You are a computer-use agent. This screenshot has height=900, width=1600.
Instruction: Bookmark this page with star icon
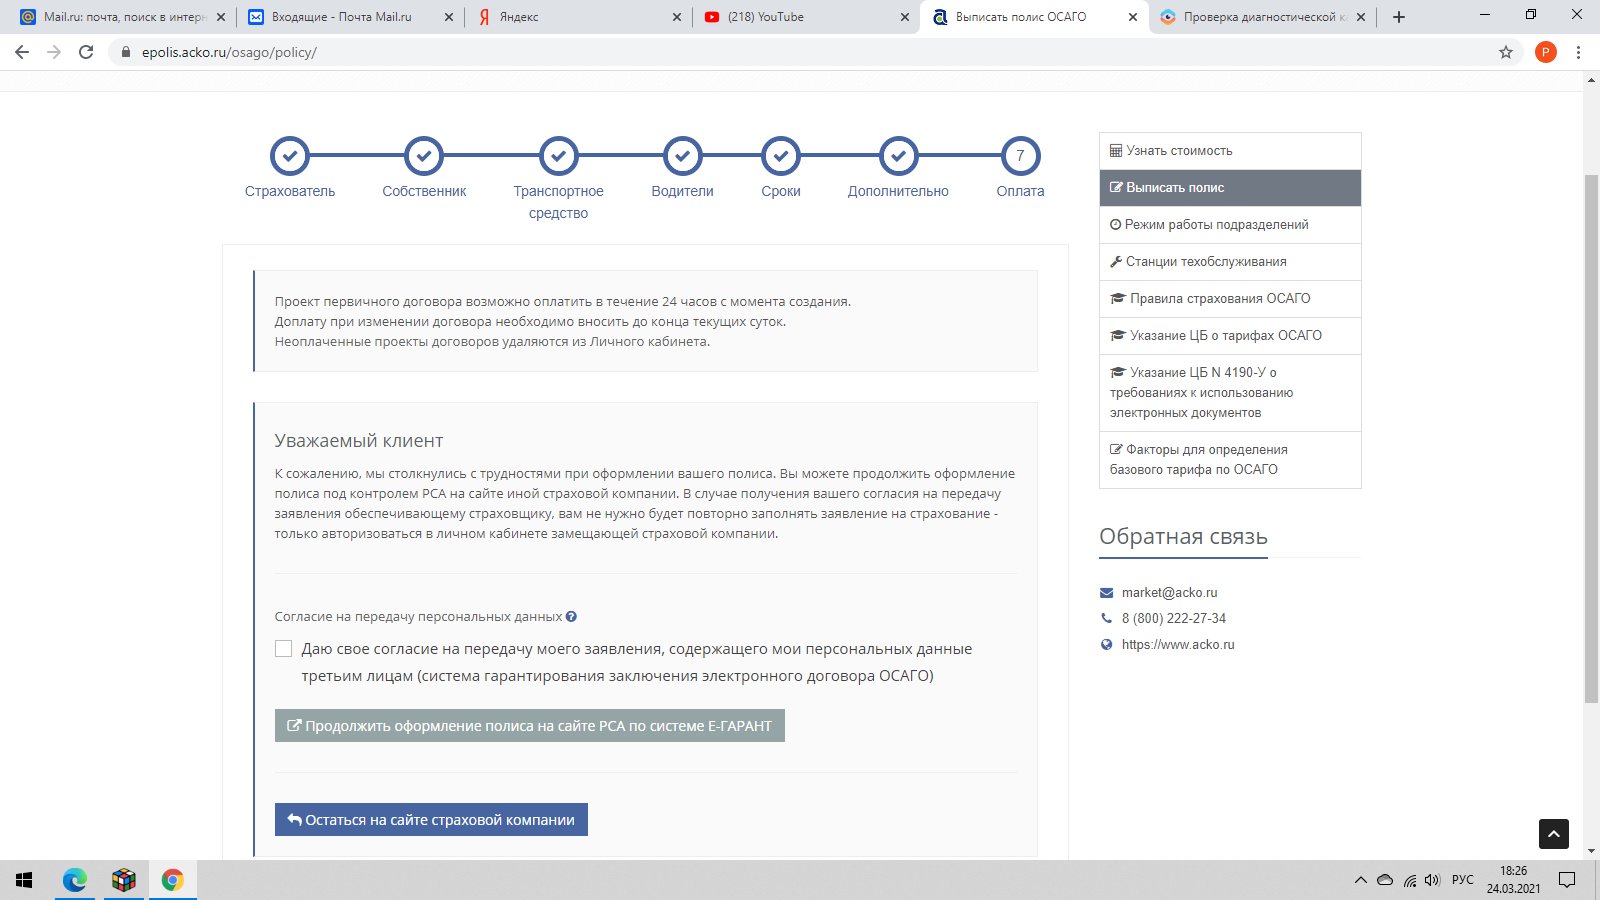(1506, 52)
